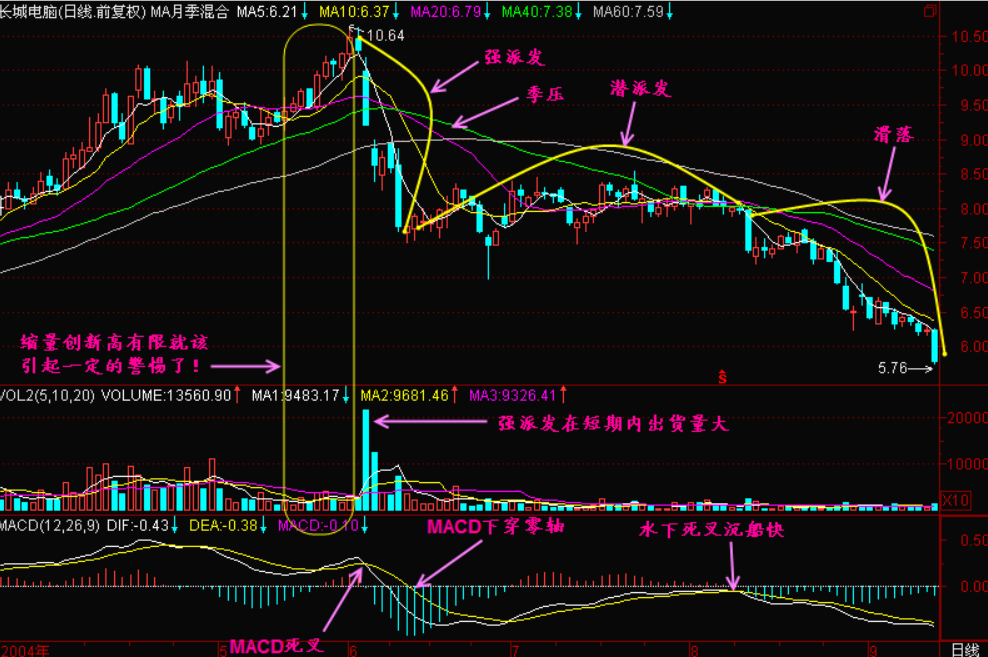The width and height of the screenshot is (988, 657).
Task: Click the 长城电脑 stock title label
Action: click(29, 11)
